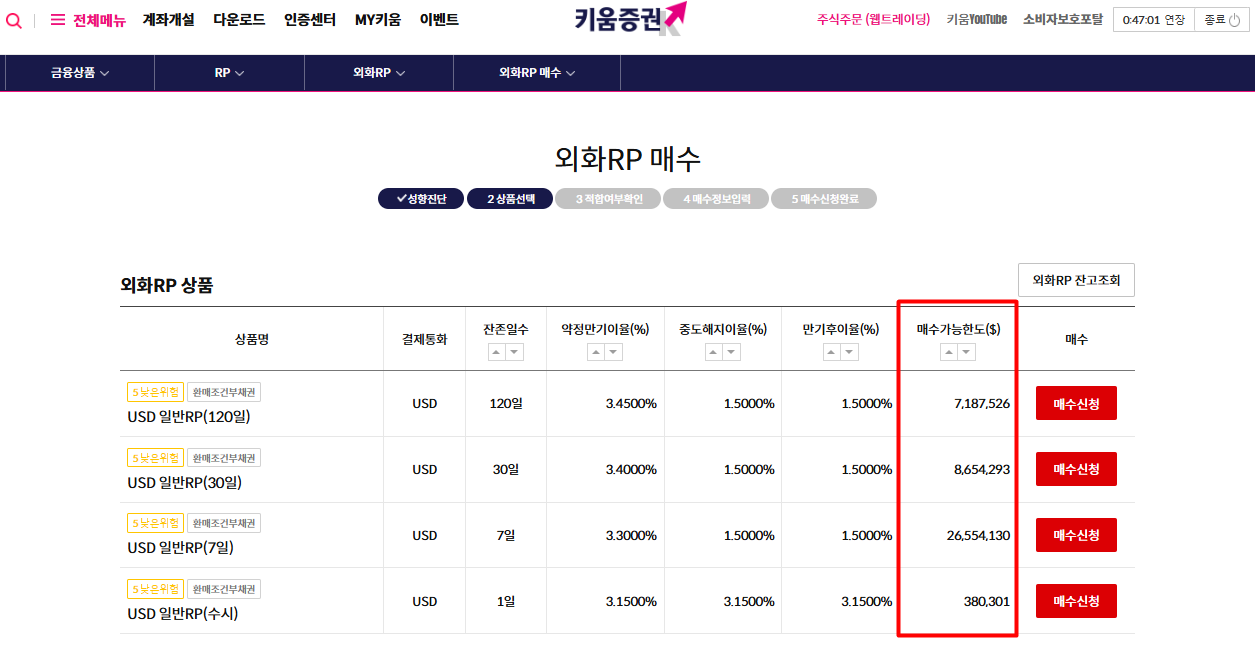Click the power icon on the 종료 button
The height and width of the screenshot is (648, 1255).
[1232, 18]
